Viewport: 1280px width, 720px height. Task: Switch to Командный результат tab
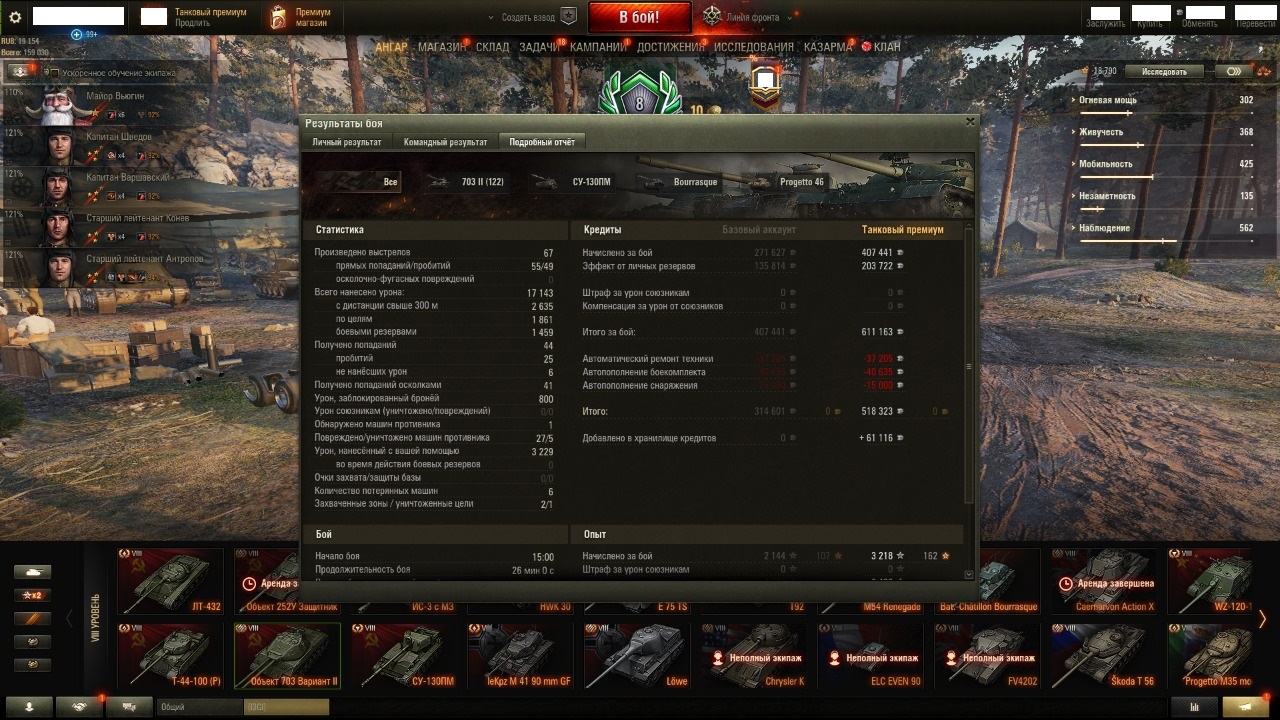point(445,142)
